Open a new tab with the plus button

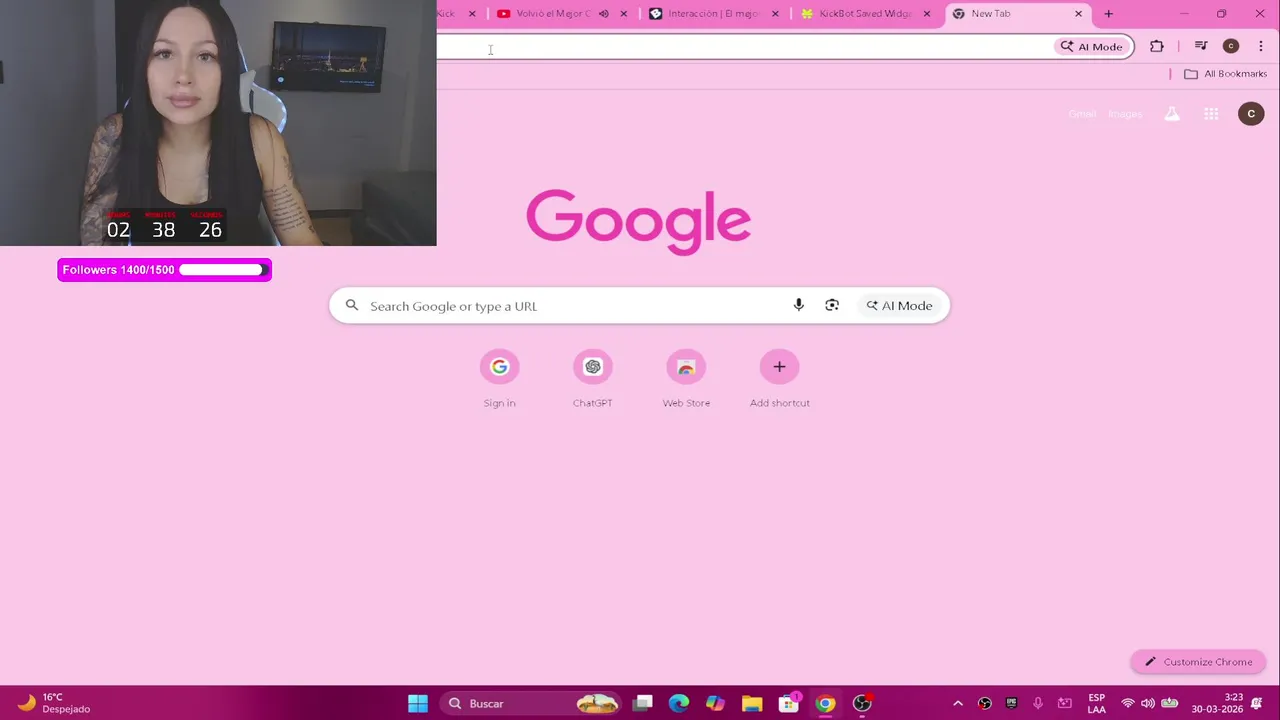click(x=1108, y=14)
